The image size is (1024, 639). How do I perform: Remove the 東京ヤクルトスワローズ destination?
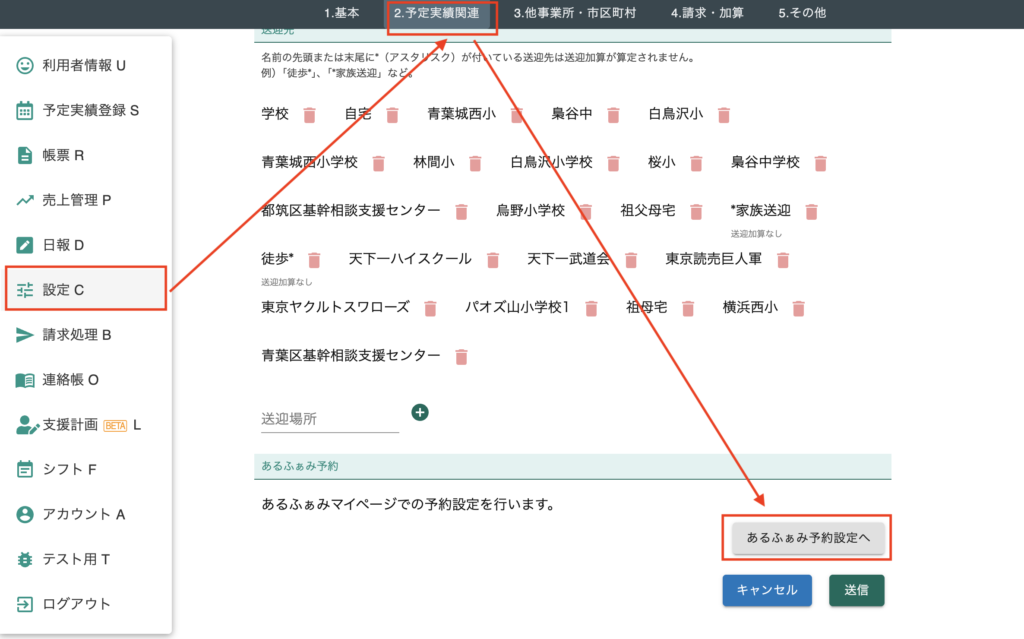[x=430, y=308]
